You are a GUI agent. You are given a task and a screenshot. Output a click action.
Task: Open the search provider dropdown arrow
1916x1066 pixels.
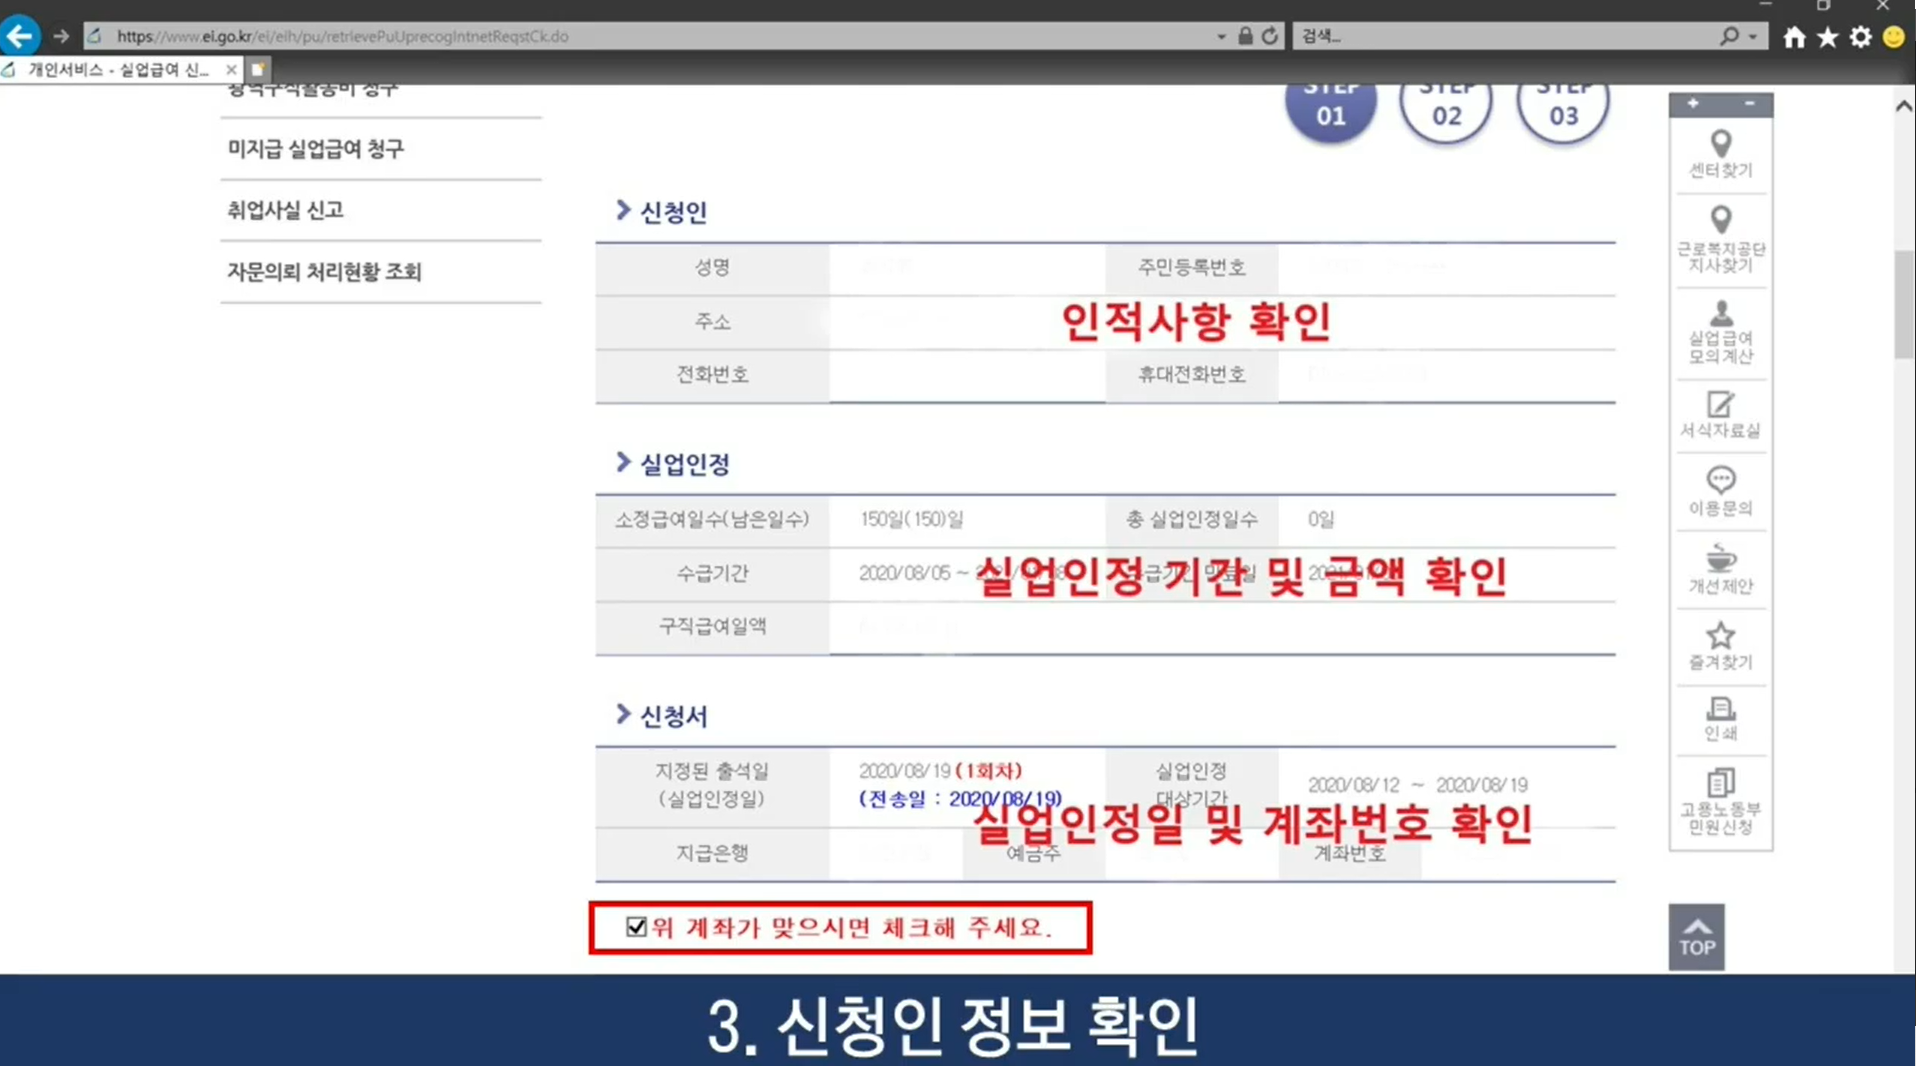(x=1750, y=36)
